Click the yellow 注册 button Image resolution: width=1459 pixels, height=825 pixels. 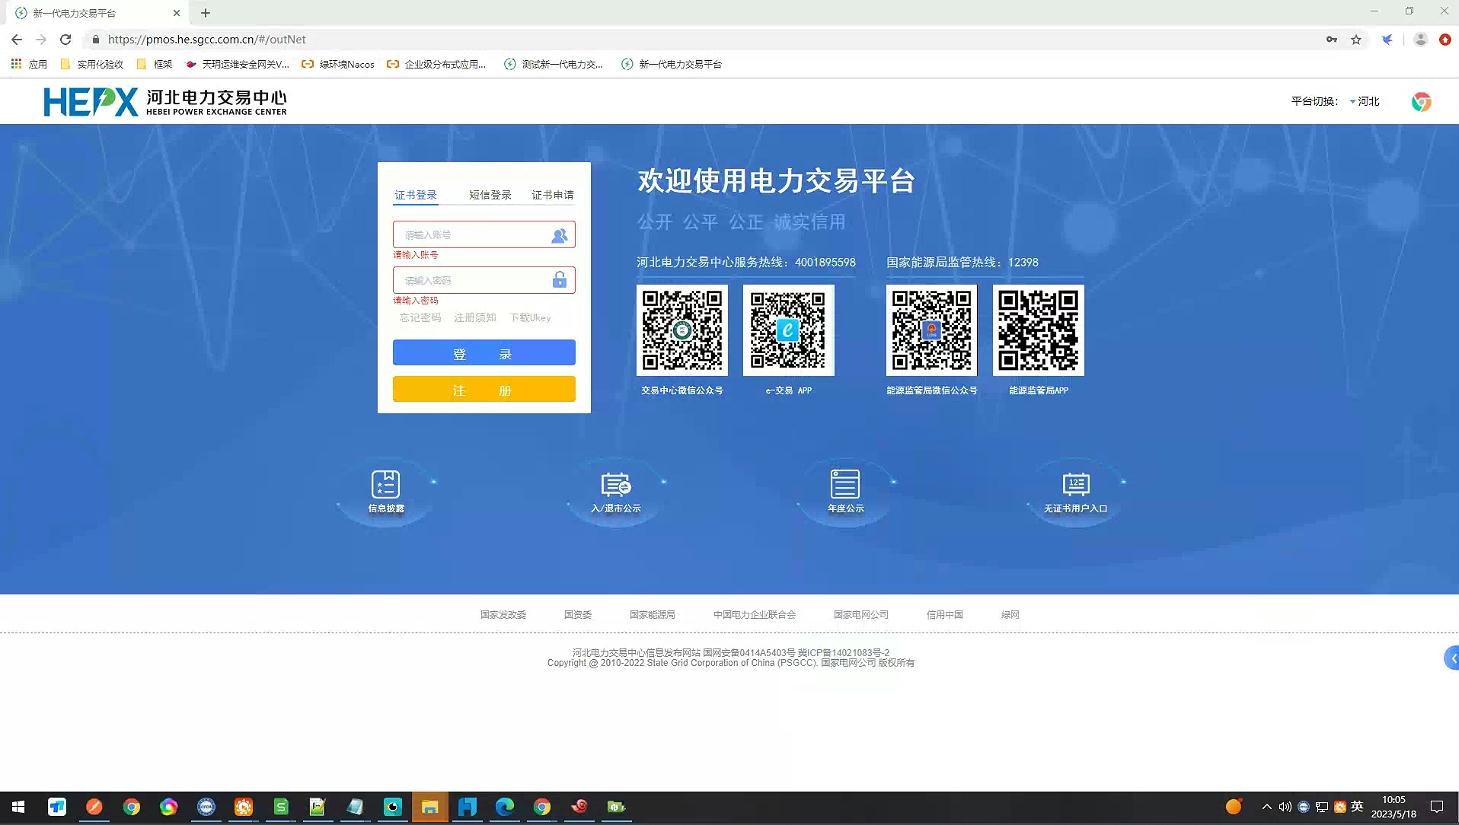click(484, 389)
